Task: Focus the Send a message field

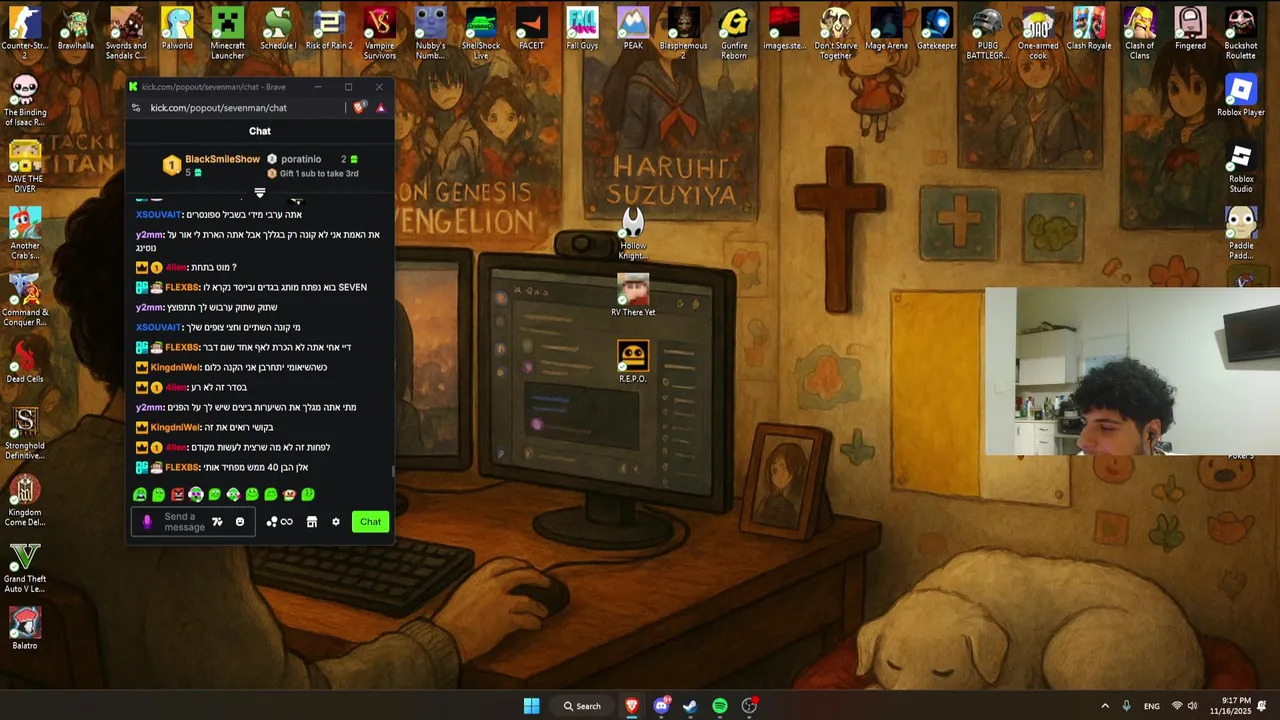Action: tap(184, 522)
